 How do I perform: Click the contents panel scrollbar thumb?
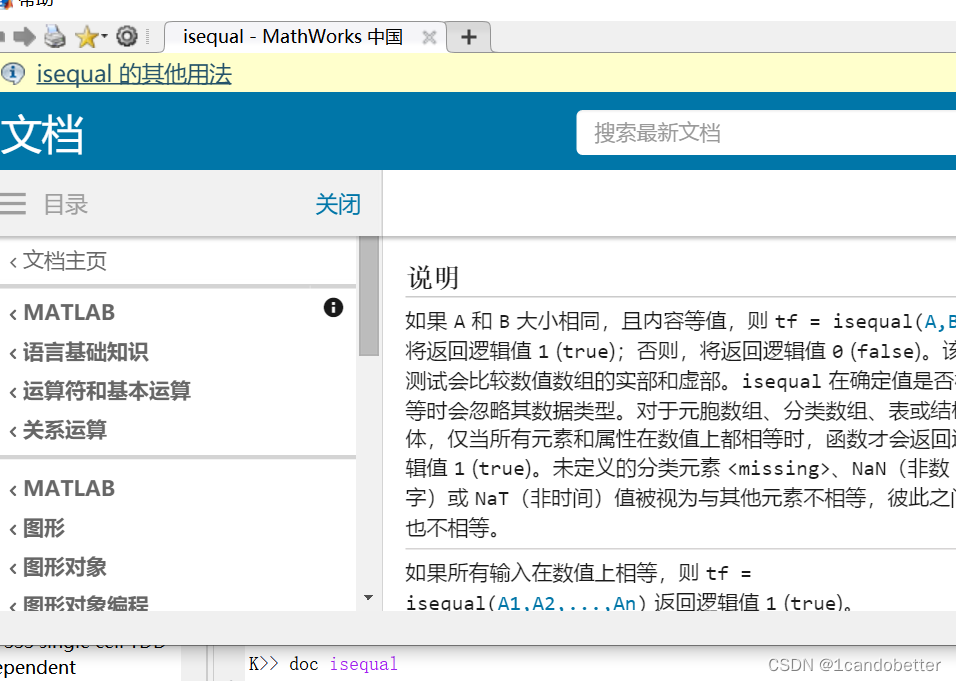(369, 296)
